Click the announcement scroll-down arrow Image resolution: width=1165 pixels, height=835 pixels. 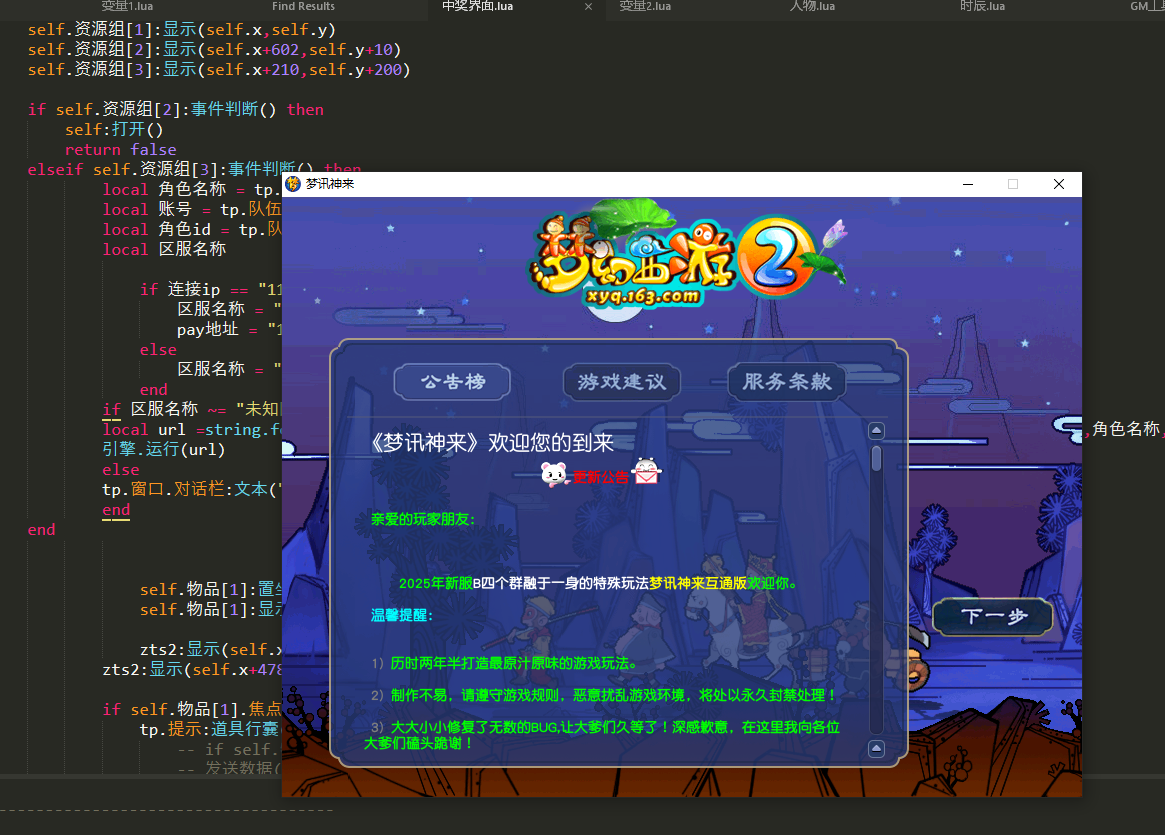pyautogui.click(x=877, y=748)
